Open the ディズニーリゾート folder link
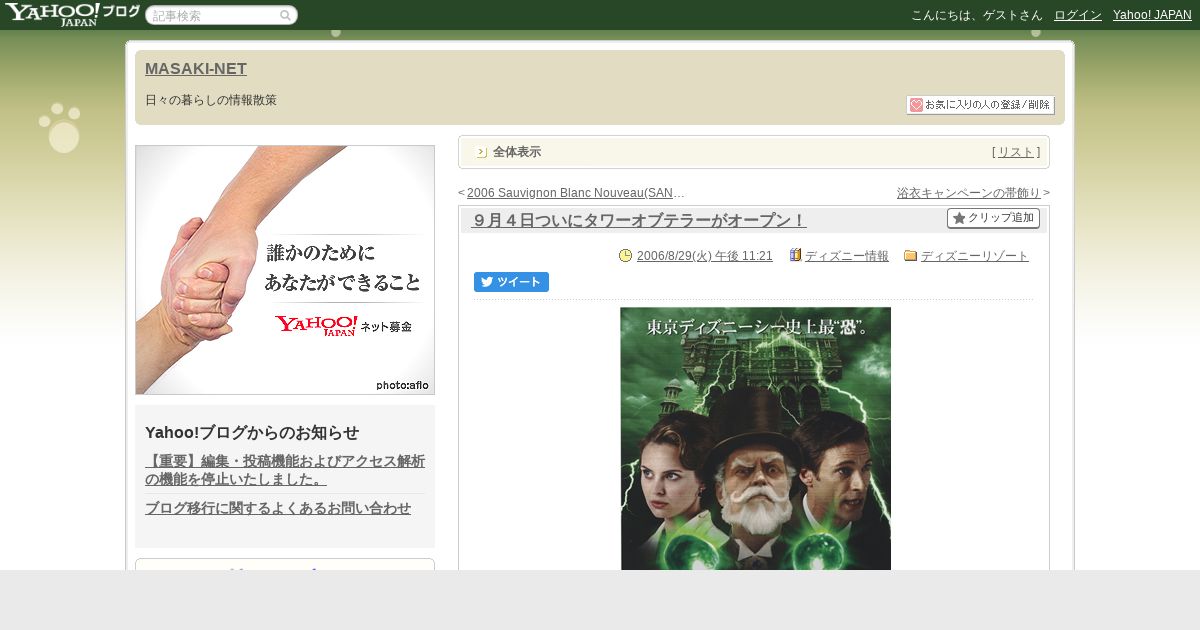The width and height of the screenshot is (1200, 630). pyautogui.click(x=975, y=256)
